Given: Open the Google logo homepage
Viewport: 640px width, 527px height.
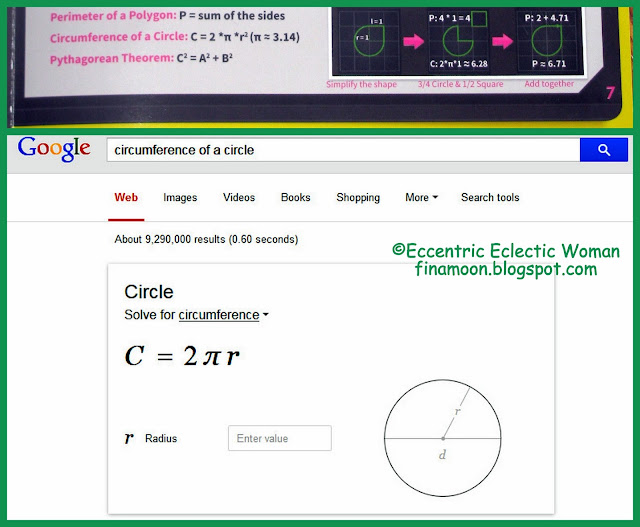Looking at the screenshot, I should coord(54,148).
